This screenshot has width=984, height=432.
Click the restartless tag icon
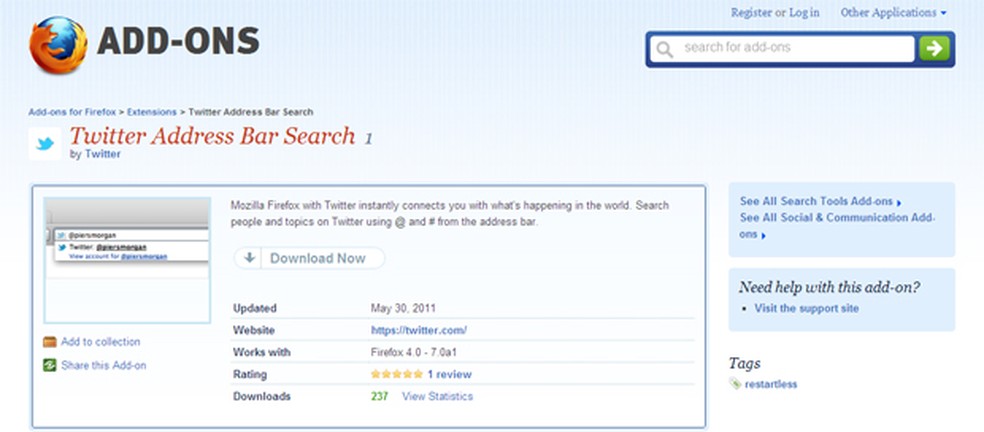pos(735,384)
